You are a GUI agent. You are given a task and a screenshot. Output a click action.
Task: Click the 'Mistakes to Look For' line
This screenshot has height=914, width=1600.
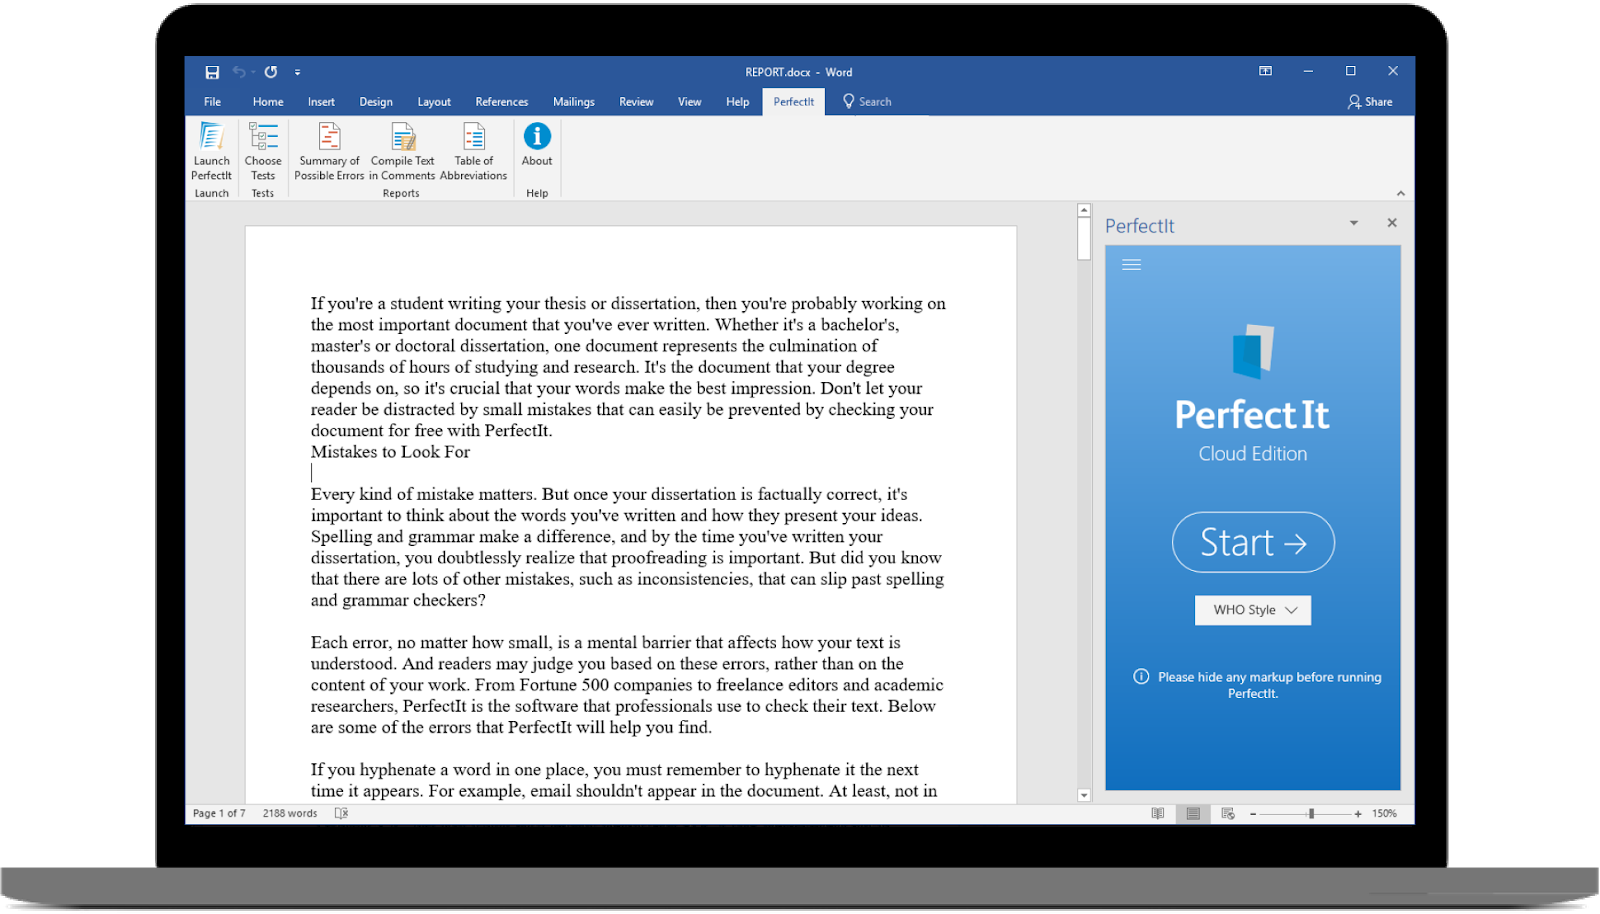pyautogui.click(x=390, y=452)
